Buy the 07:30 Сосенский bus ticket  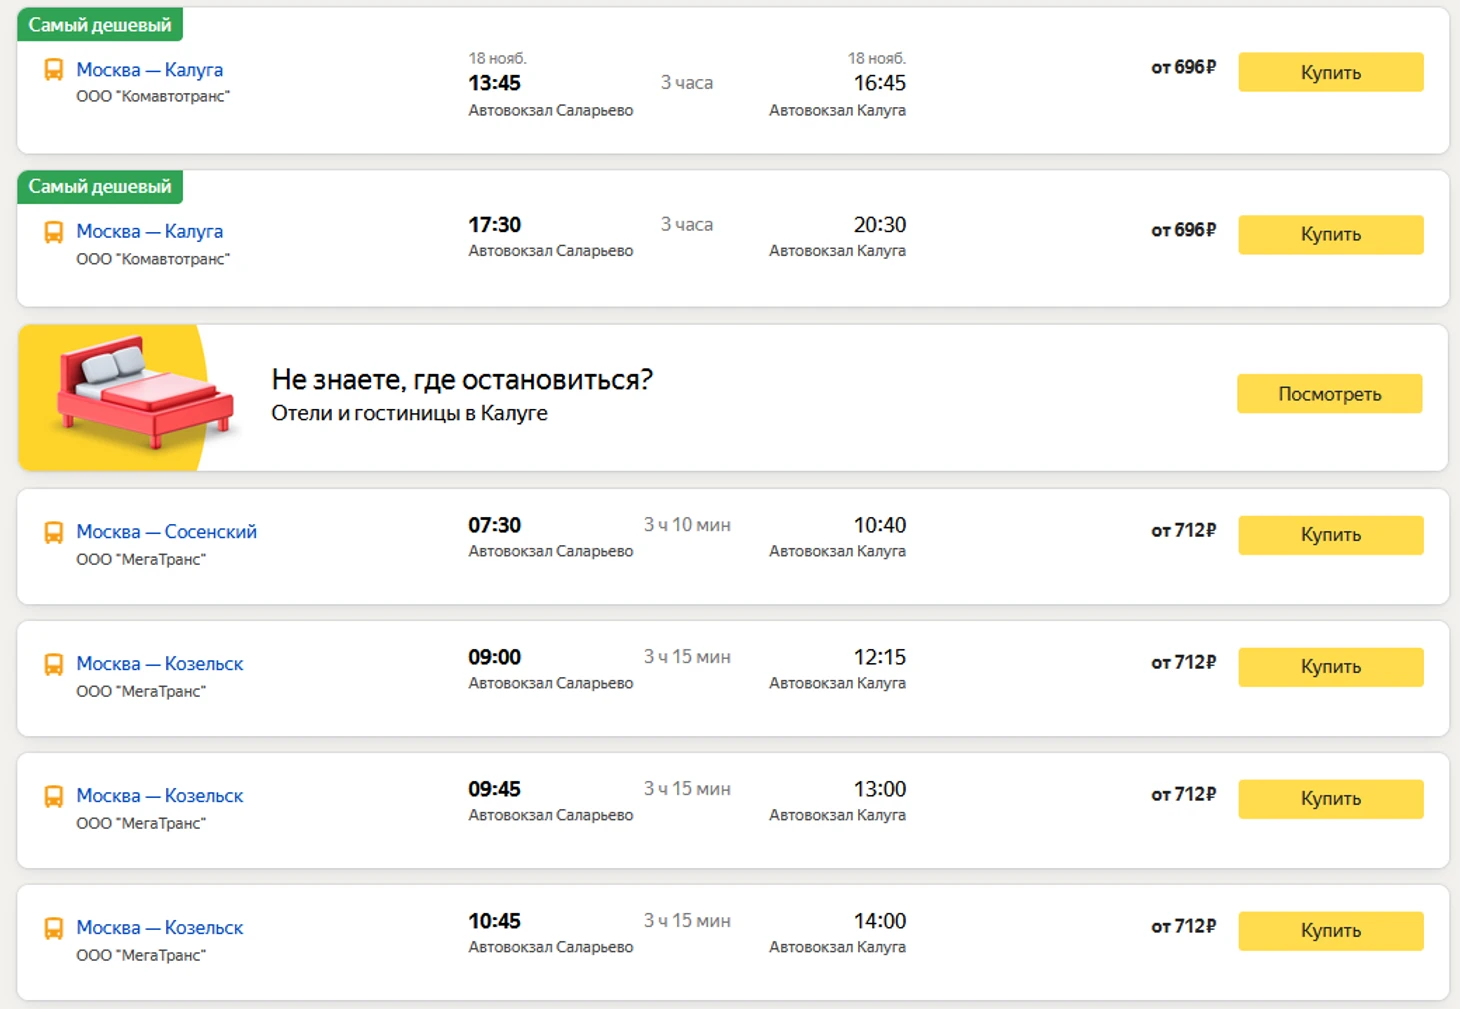[x=1330, y=535]
